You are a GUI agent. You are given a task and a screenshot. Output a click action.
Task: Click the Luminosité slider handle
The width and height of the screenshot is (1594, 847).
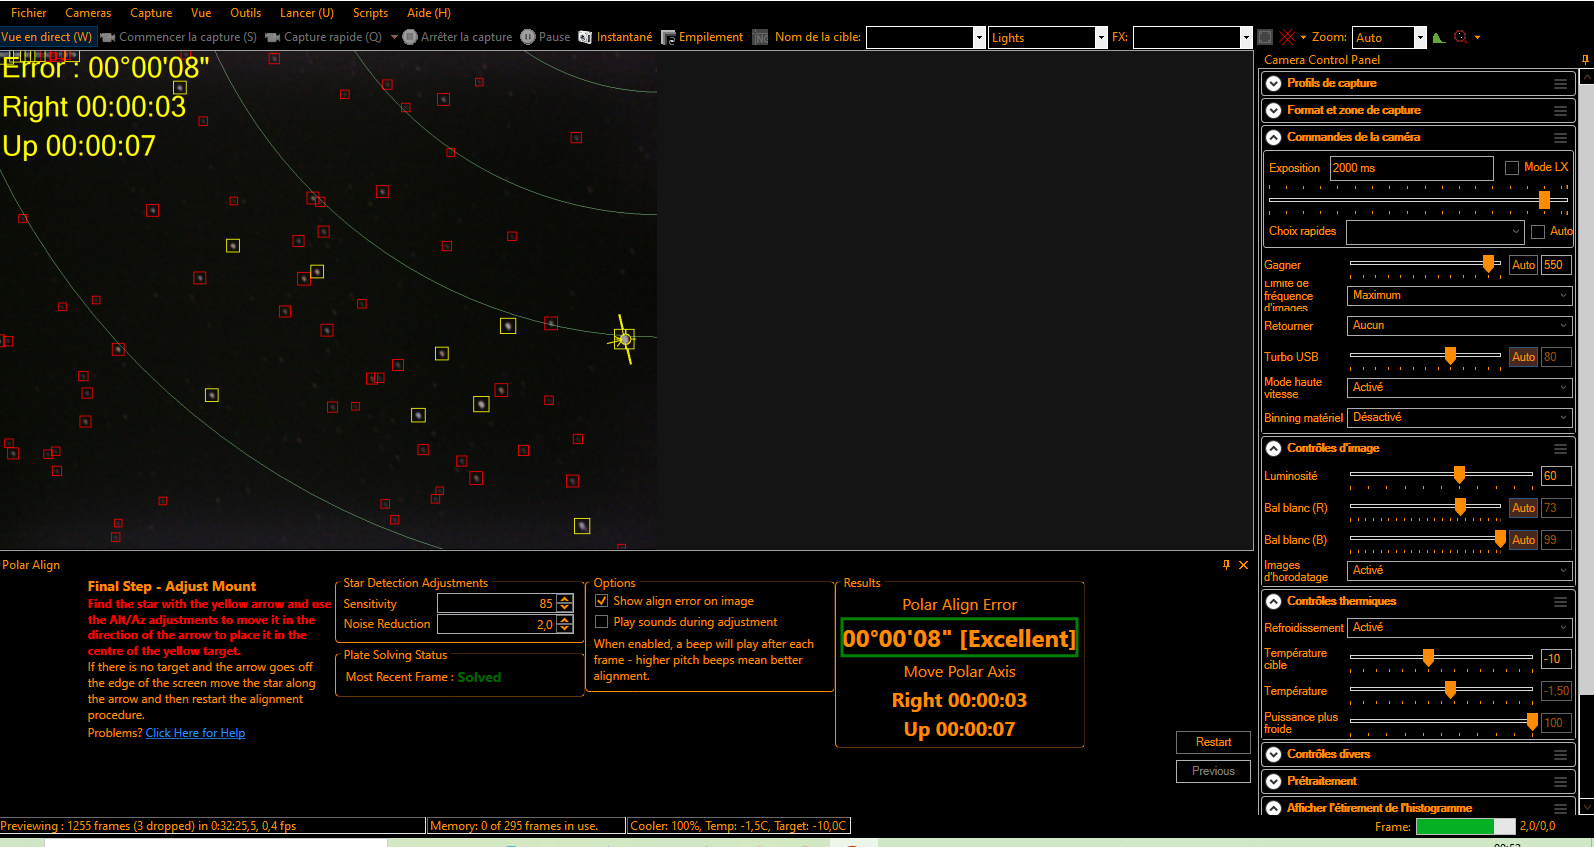coord(1459,475)
